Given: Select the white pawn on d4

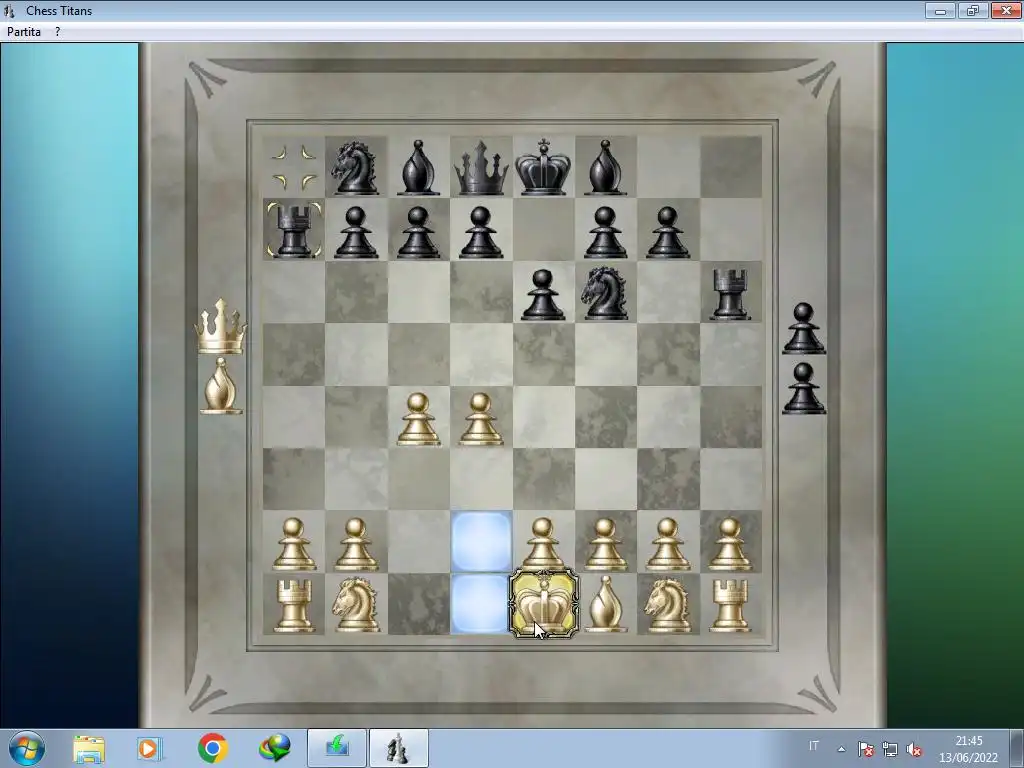Looking at the screenshot, I should click(481, 419).
